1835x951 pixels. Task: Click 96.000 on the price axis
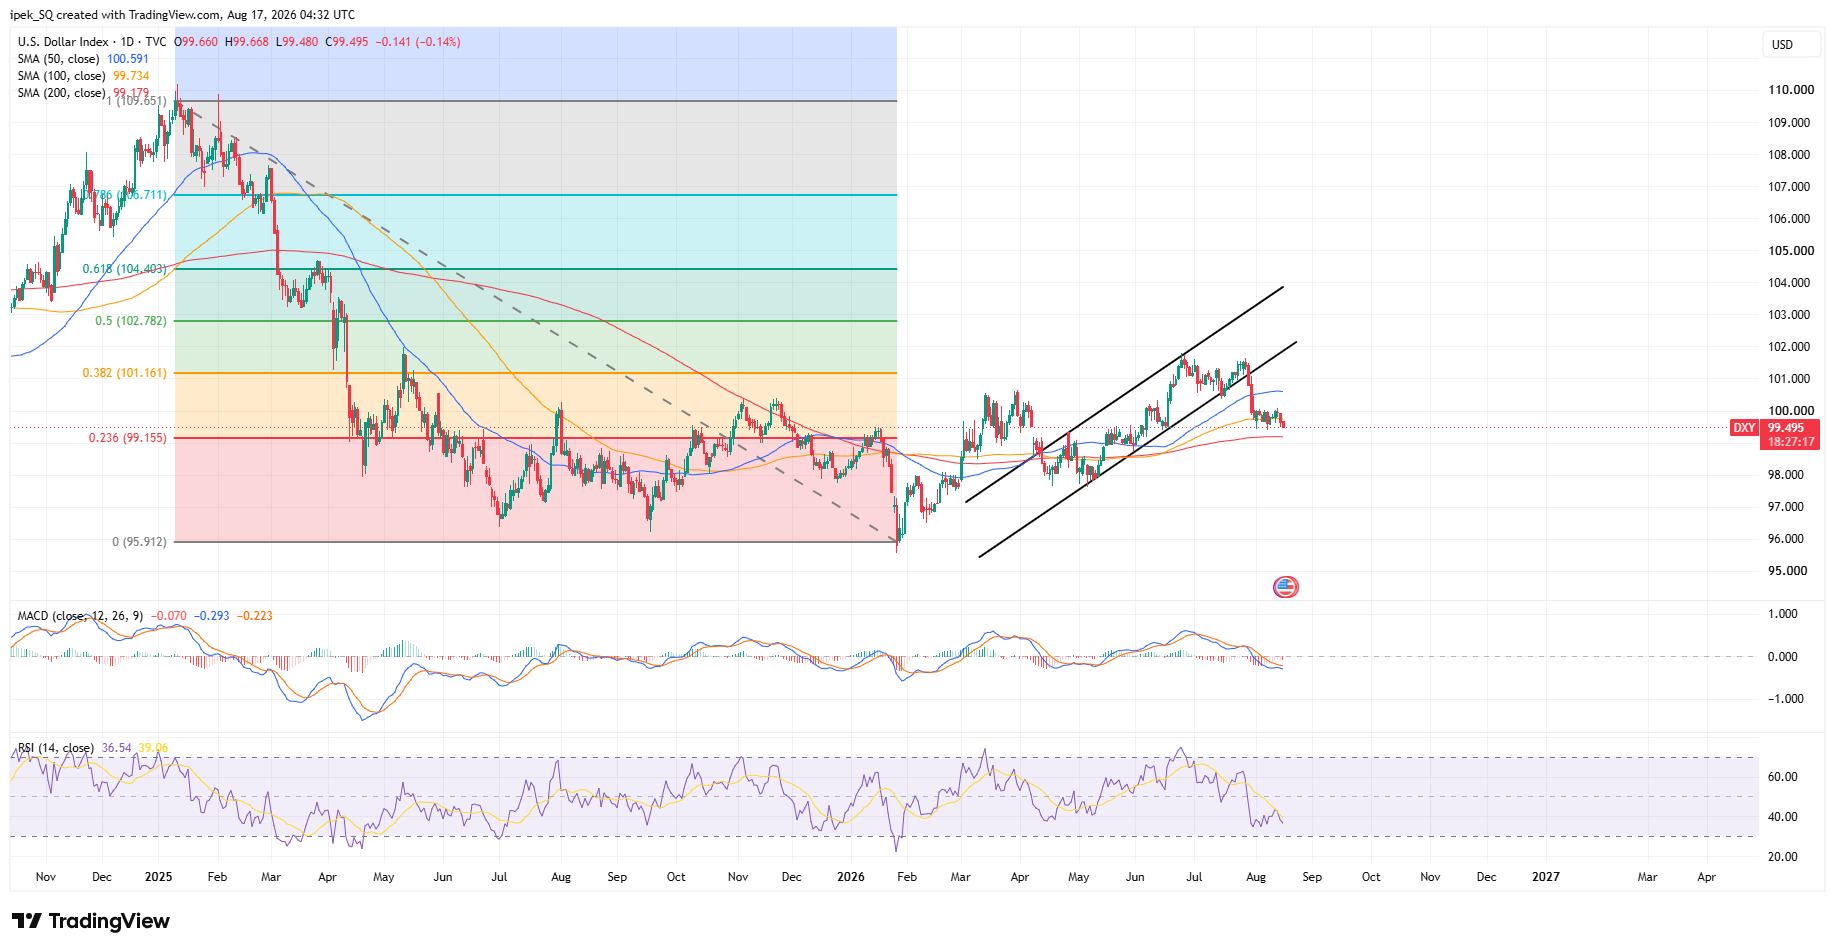pyautogui.click(x=1786, y=539)
